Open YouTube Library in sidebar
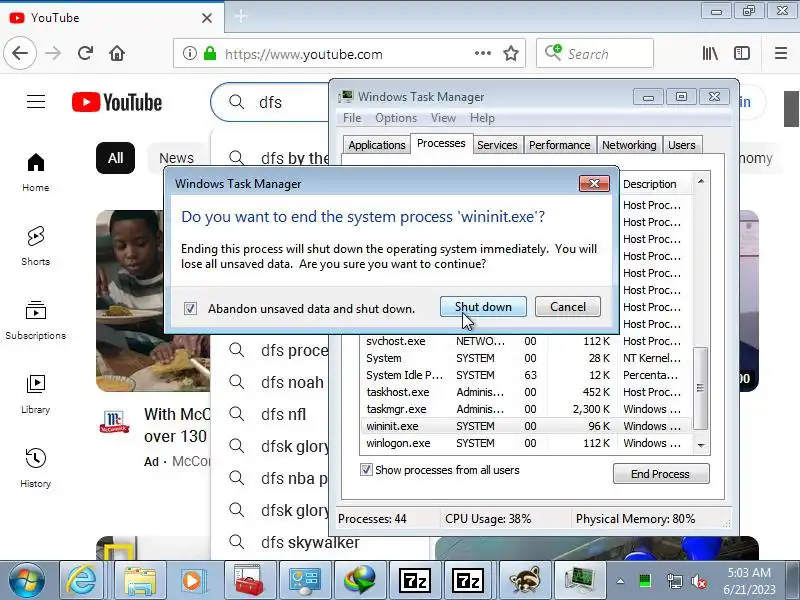 pyautogui.click(x=36, y=394)
